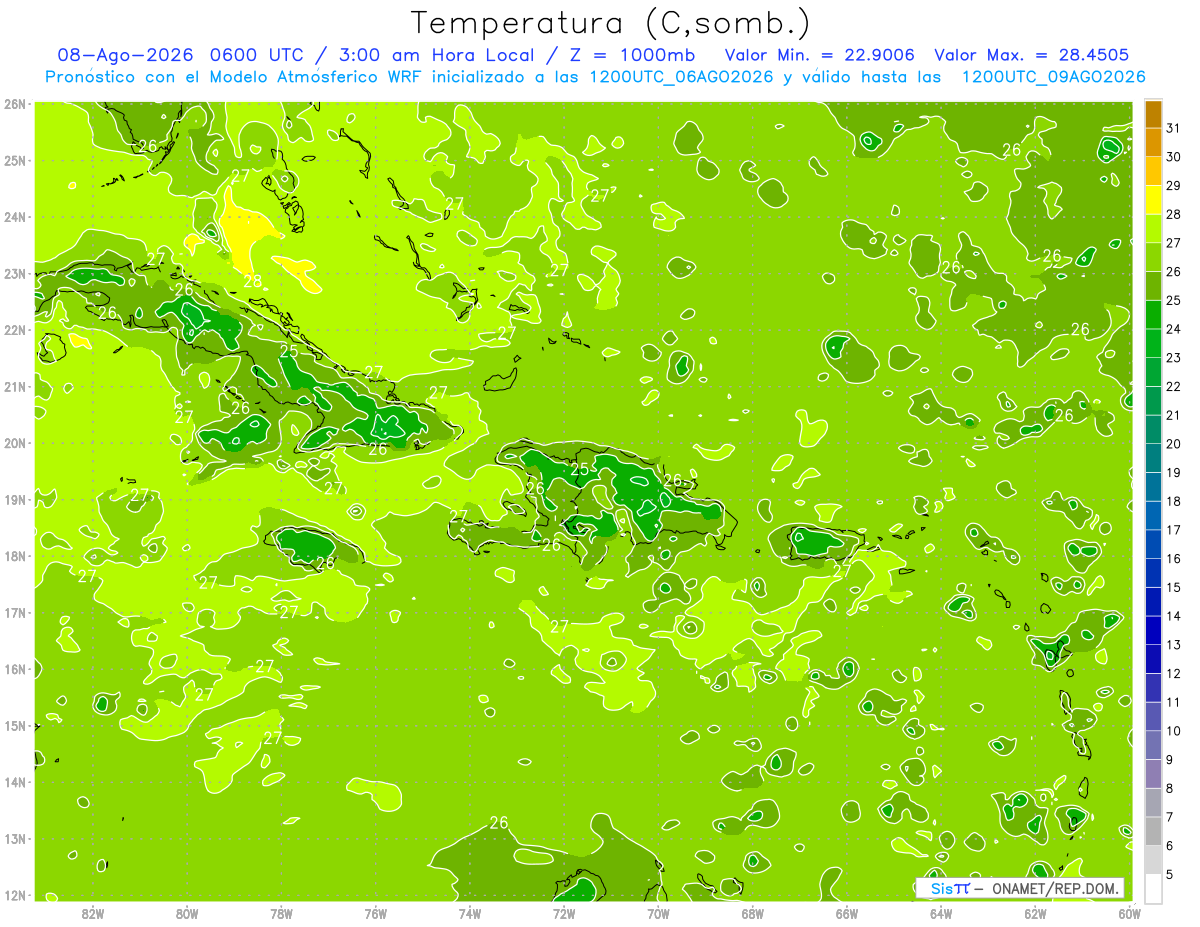Click the blue legend swatch between 17 and 18

(x=1153, y=515)
